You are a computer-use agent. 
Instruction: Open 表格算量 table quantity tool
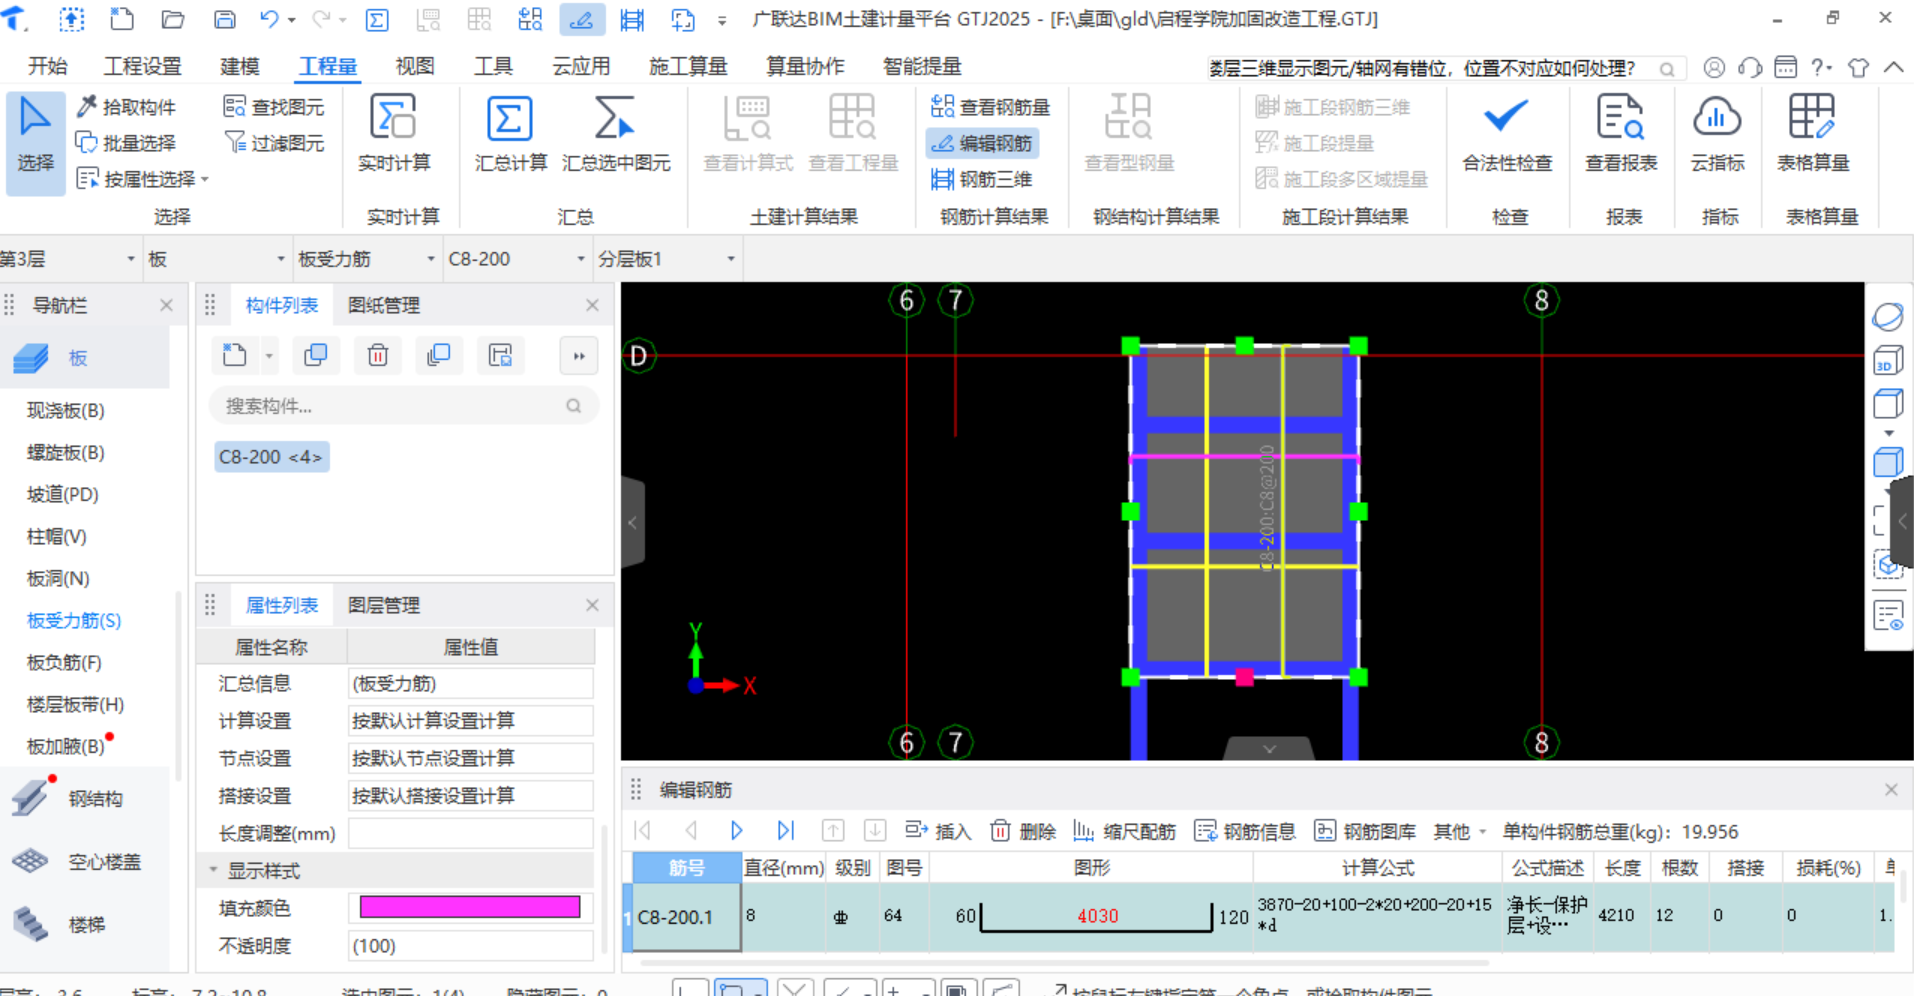(x=1812, y=134)
